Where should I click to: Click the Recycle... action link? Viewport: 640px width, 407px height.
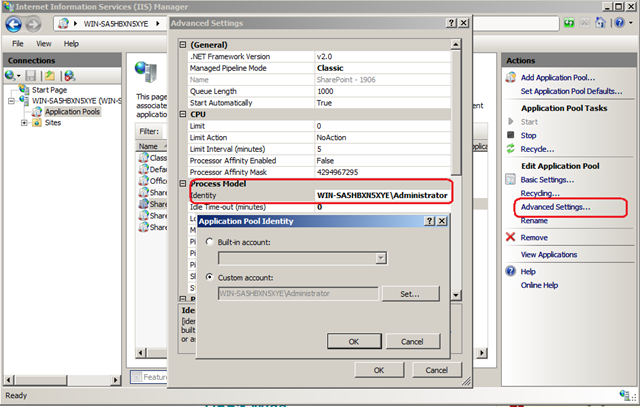pyautogui.click(x=537, y=149)
